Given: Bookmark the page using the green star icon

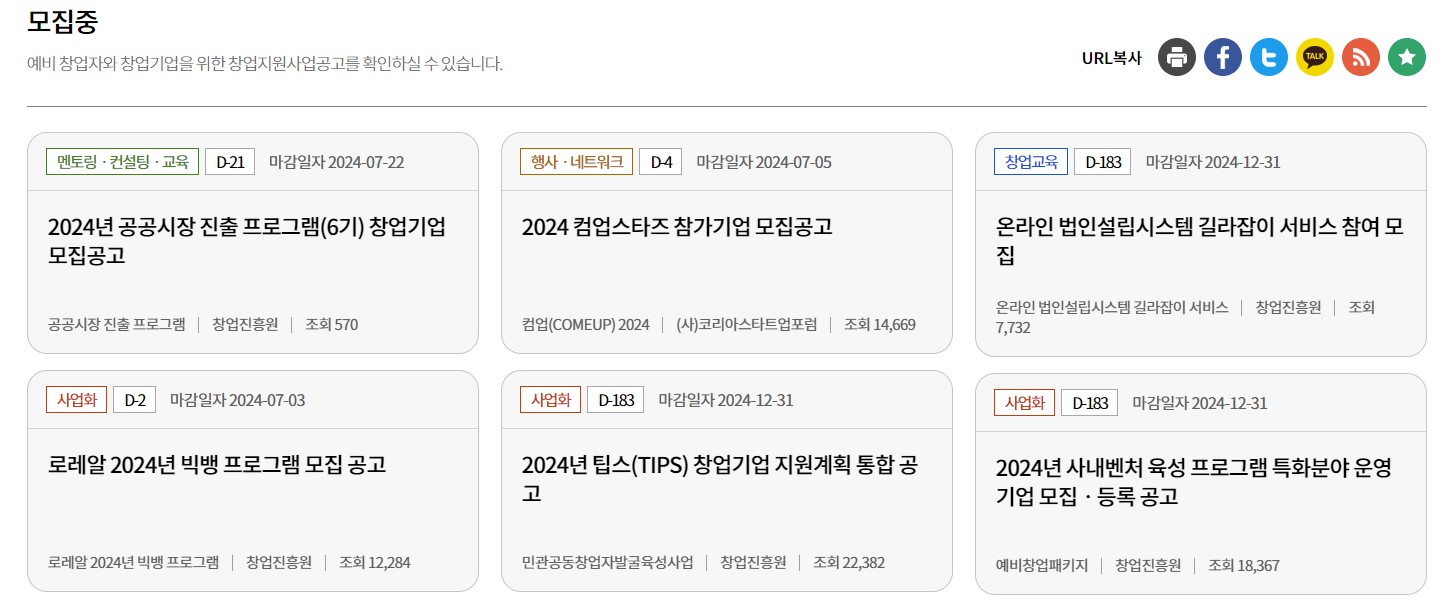Looking at the screenshot, I should (1406, 57).
